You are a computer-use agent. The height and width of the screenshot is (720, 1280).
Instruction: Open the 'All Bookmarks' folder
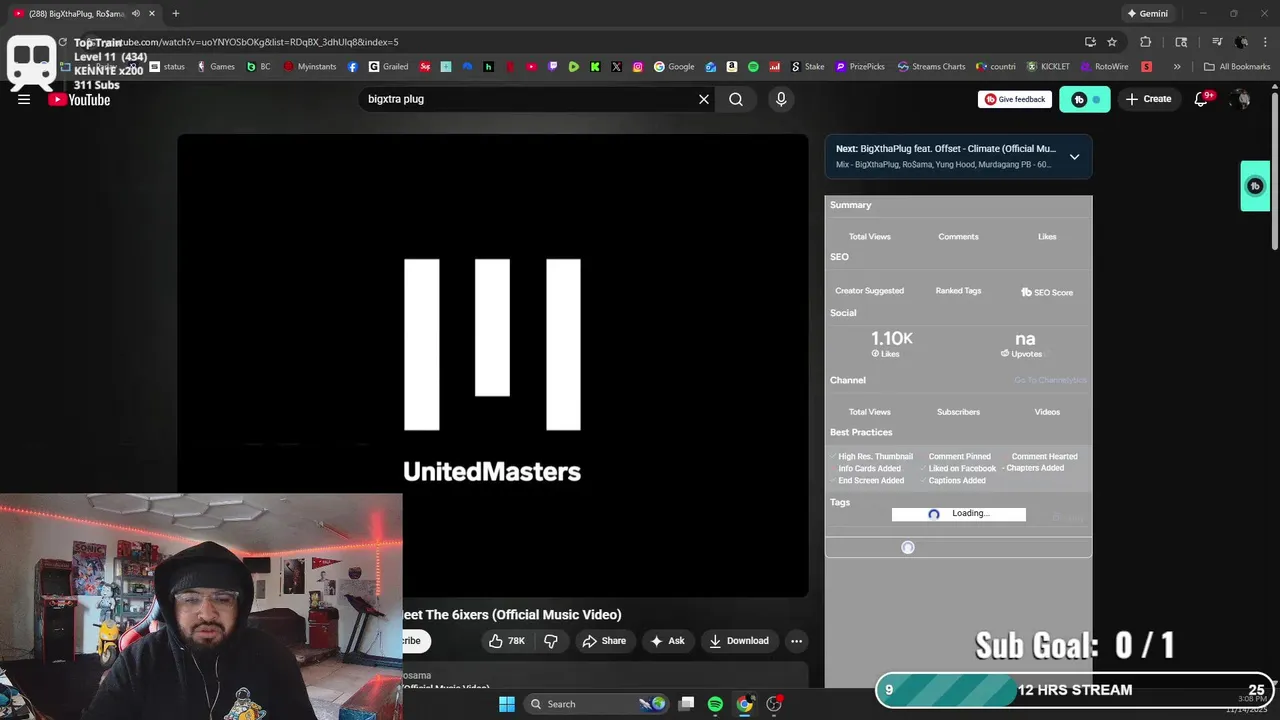[1237, 67]
